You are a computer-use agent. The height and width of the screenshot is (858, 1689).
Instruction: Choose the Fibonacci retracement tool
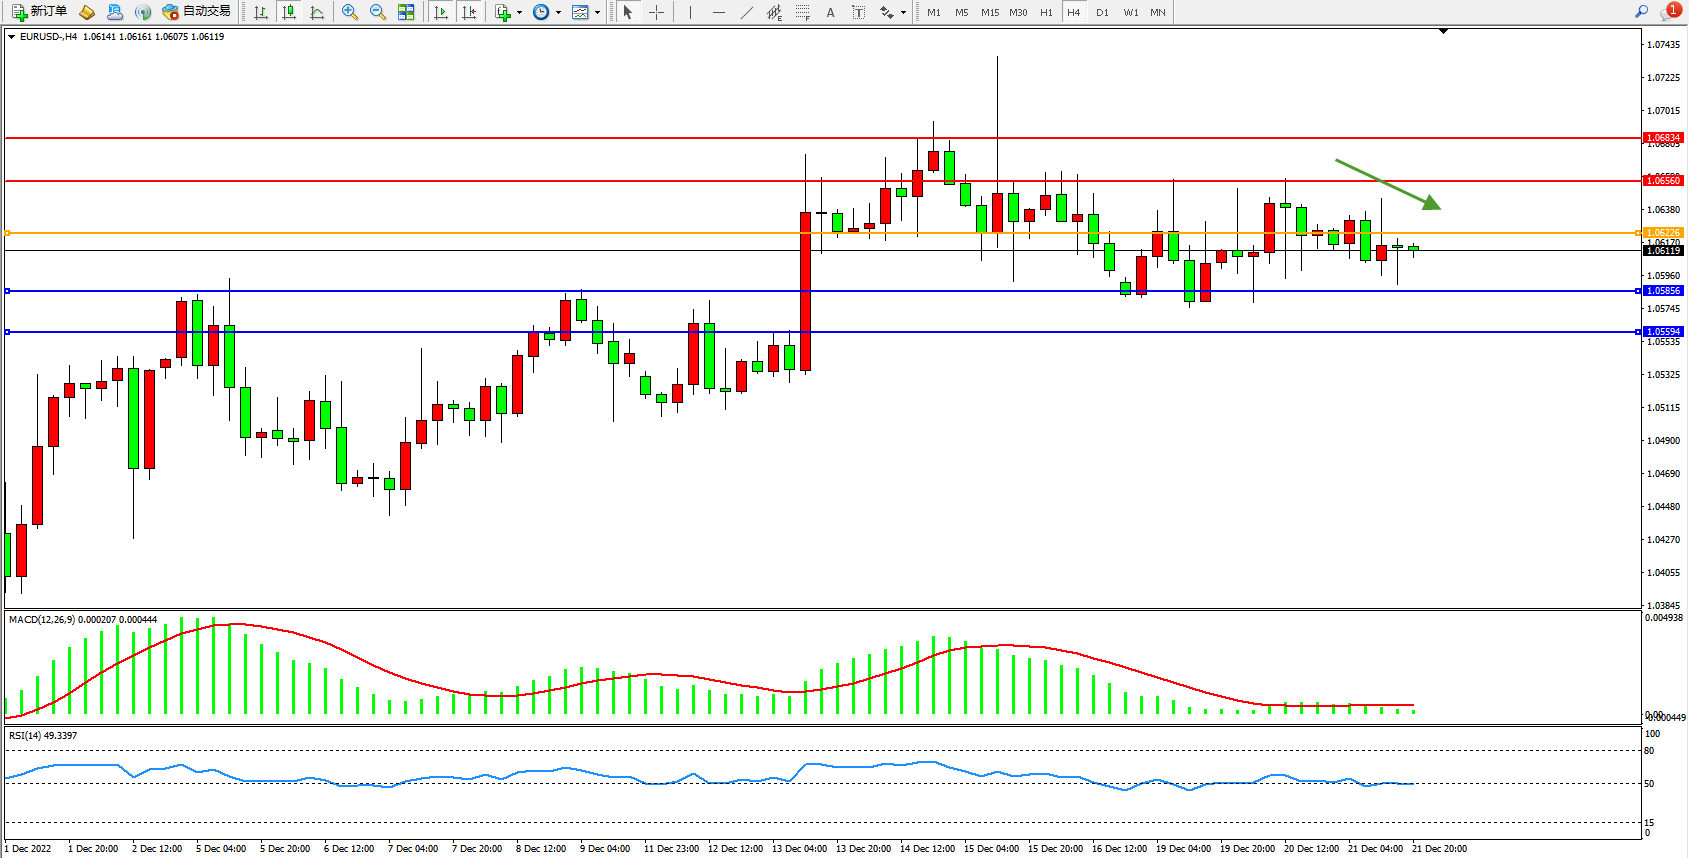803,12
